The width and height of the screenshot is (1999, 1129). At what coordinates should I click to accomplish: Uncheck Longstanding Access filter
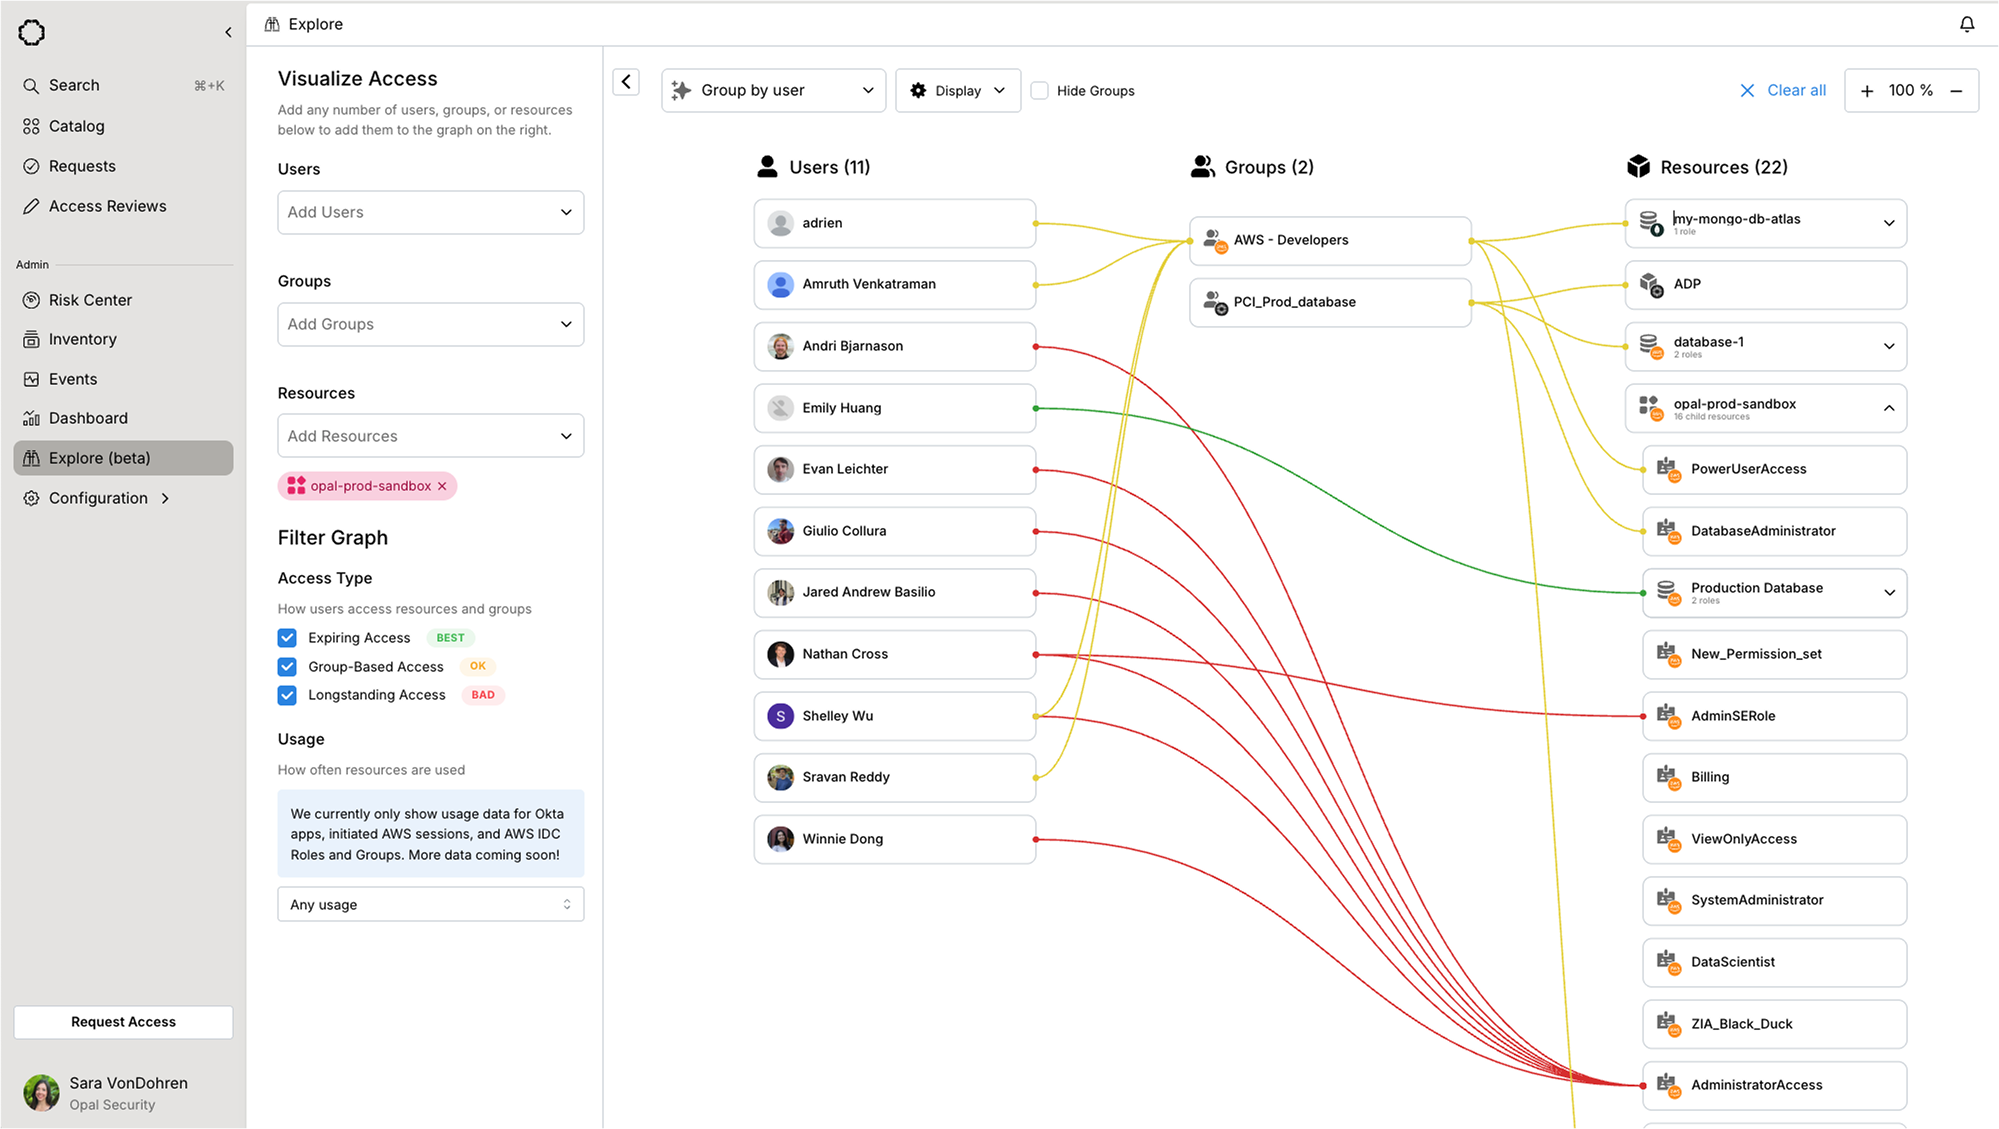pos(287,695)
